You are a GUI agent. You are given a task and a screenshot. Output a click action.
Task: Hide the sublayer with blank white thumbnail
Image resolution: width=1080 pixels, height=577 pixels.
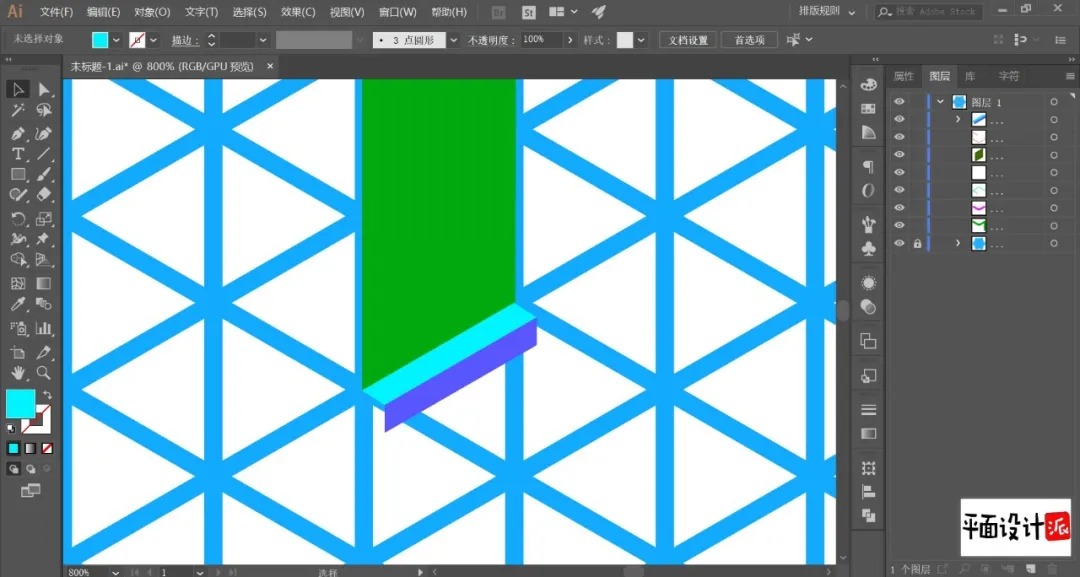click(899, 172)
